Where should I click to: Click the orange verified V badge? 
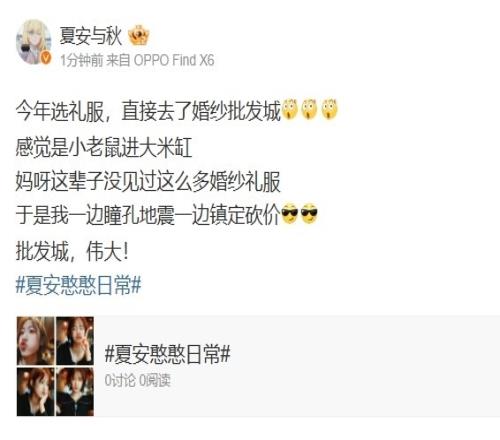46,58
